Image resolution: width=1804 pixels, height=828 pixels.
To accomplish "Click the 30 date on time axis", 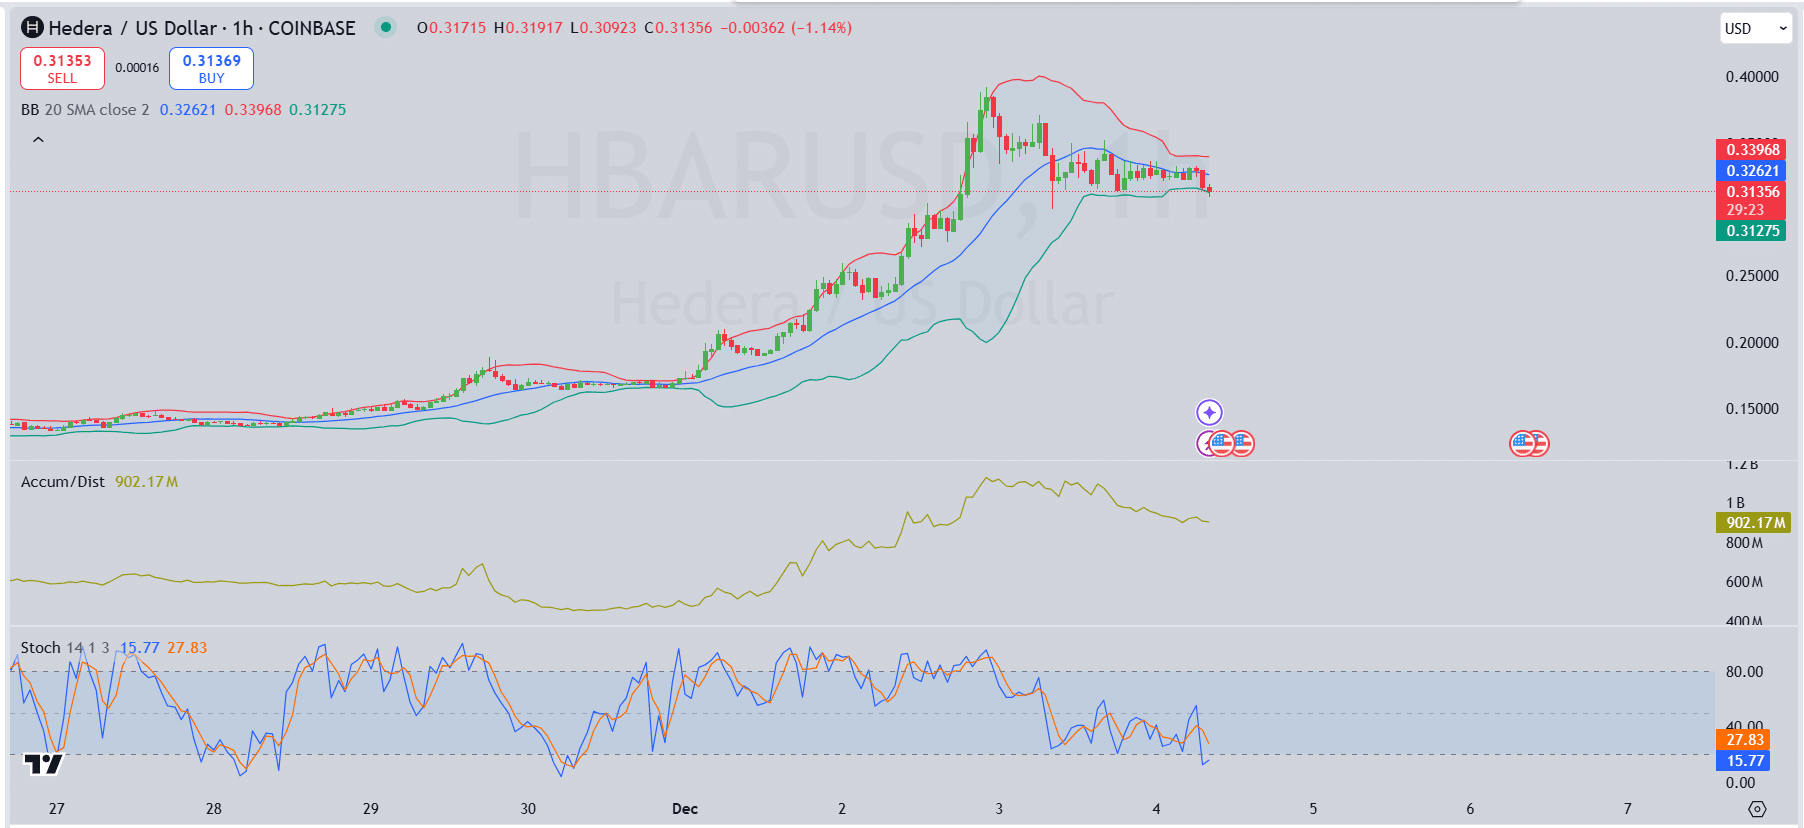I will 528,809.
